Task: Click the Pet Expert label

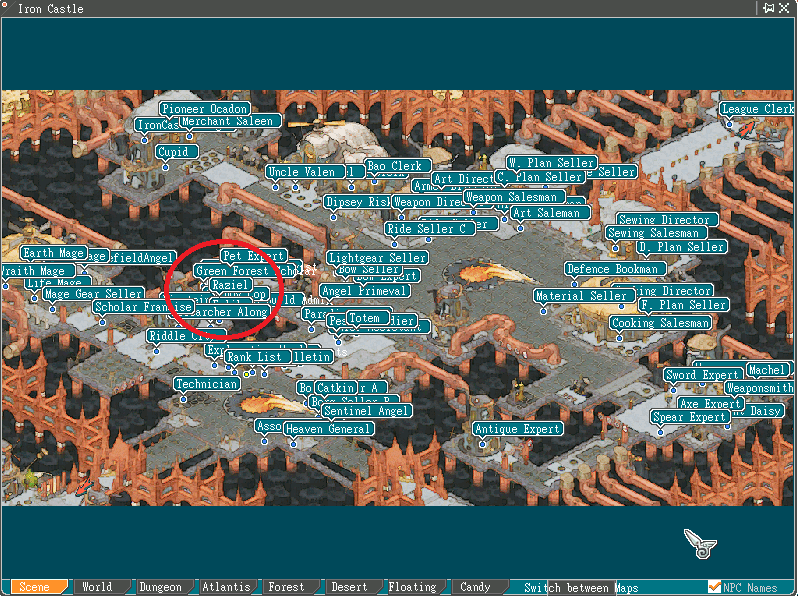Action: [x=253, y=256]
